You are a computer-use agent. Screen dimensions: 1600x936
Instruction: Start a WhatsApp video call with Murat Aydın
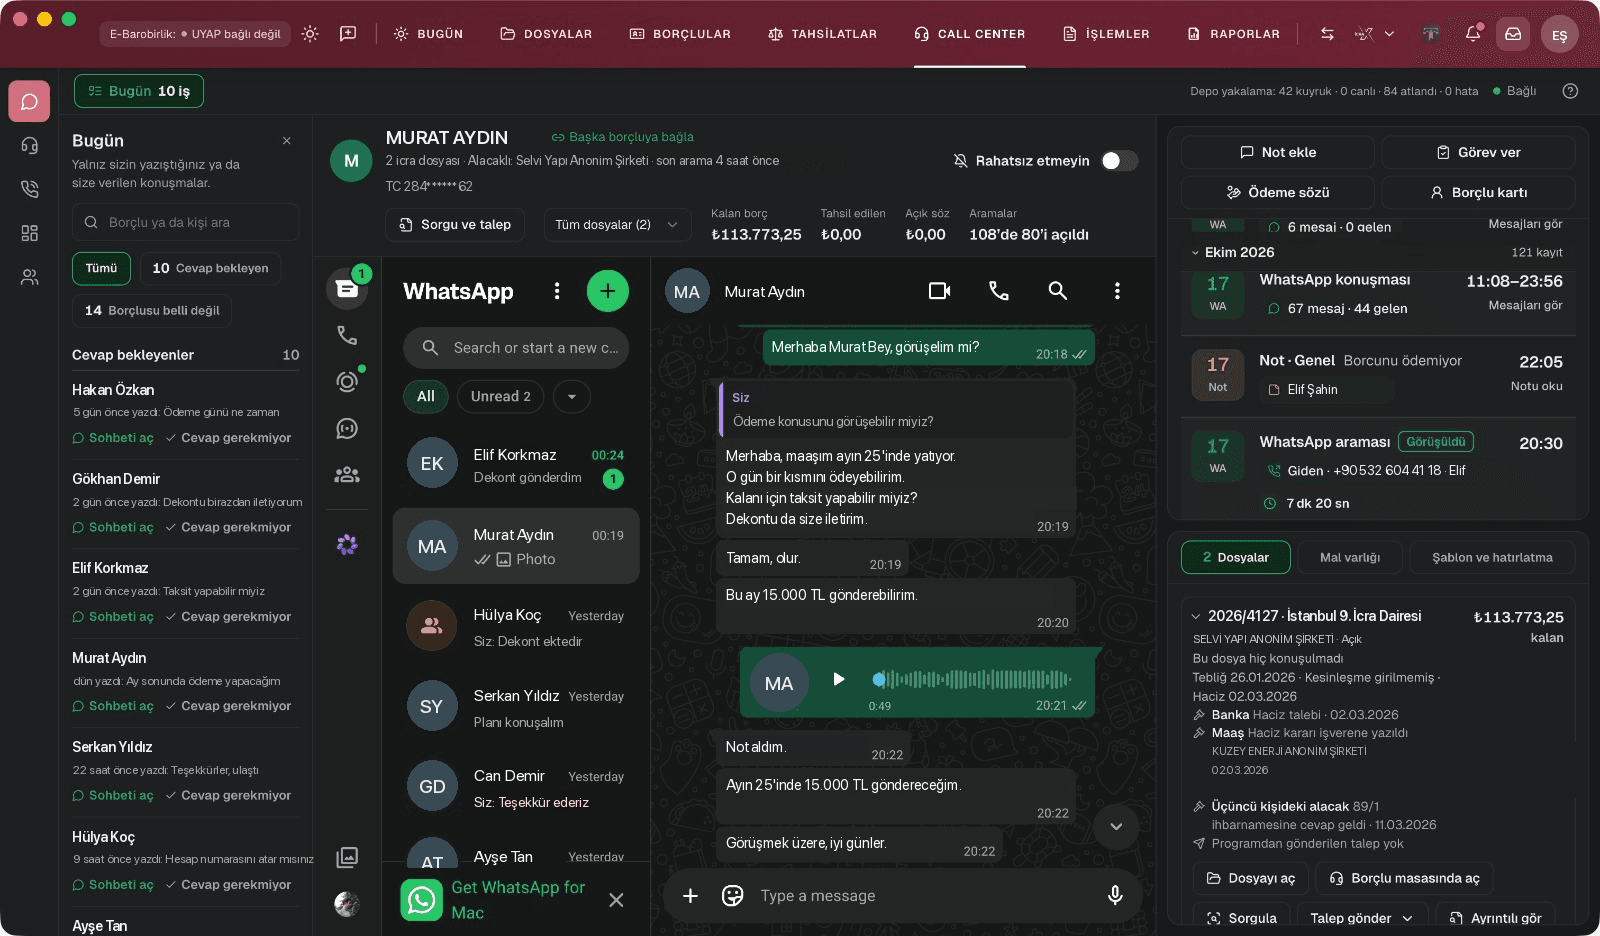click(939, 291)
